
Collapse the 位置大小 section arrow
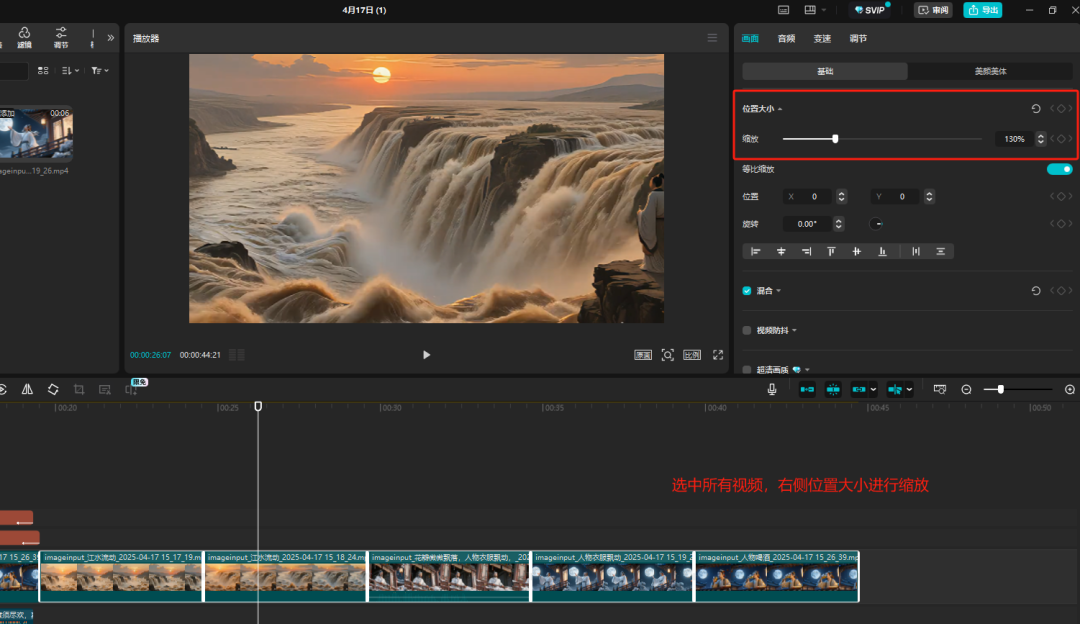point(780,109)
